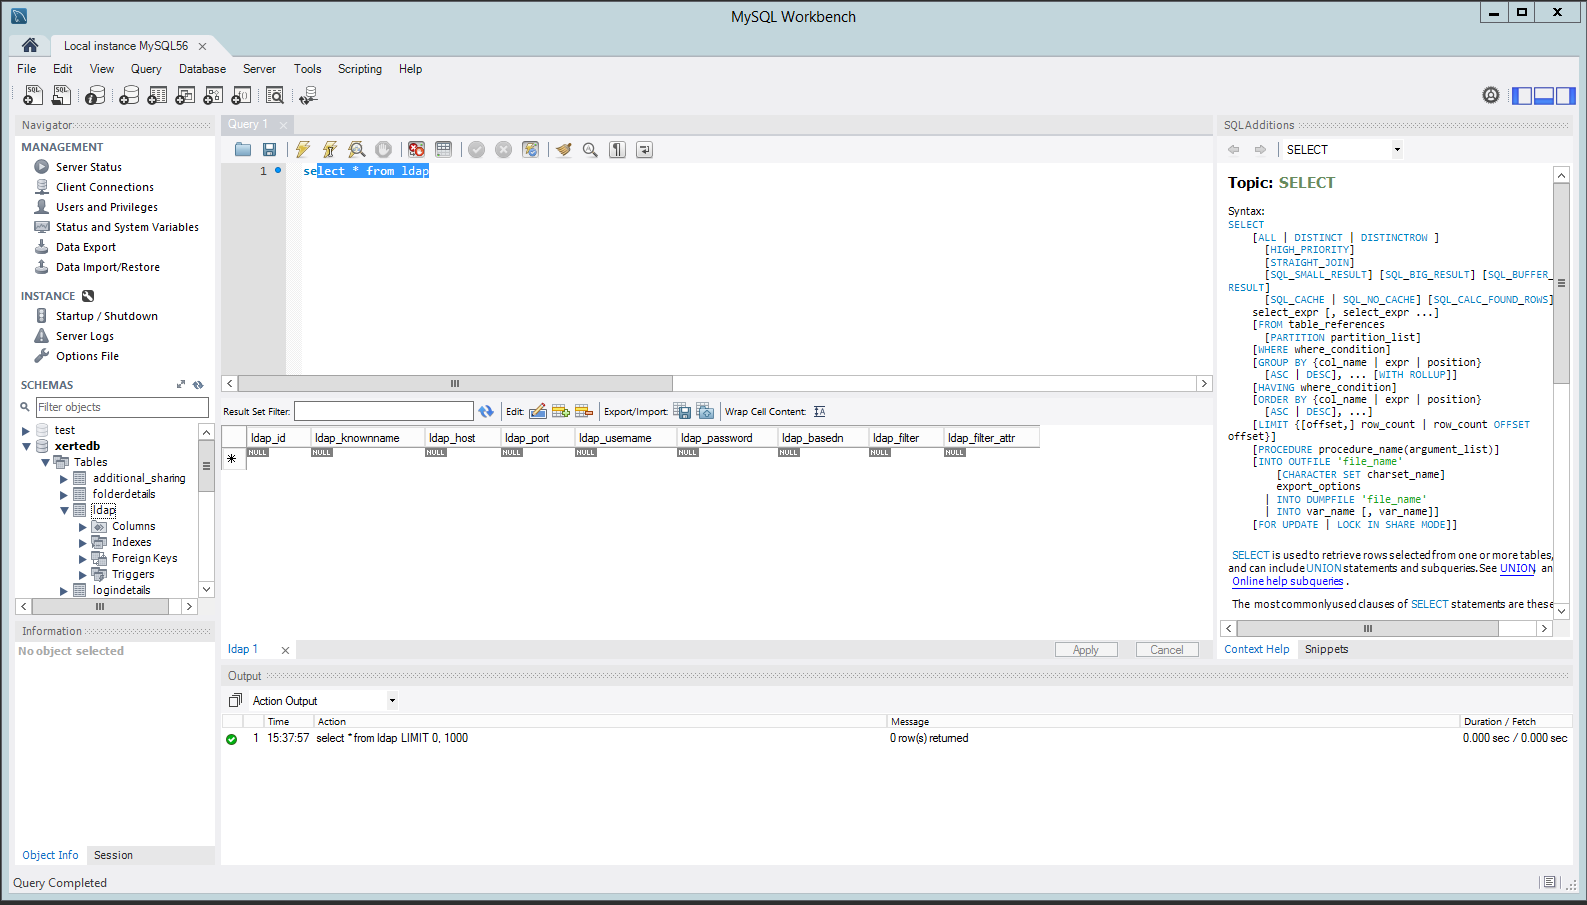This screenshot has height=905, width=1587.
Task: Open a script file in query editor
Action: pos(243,149)
